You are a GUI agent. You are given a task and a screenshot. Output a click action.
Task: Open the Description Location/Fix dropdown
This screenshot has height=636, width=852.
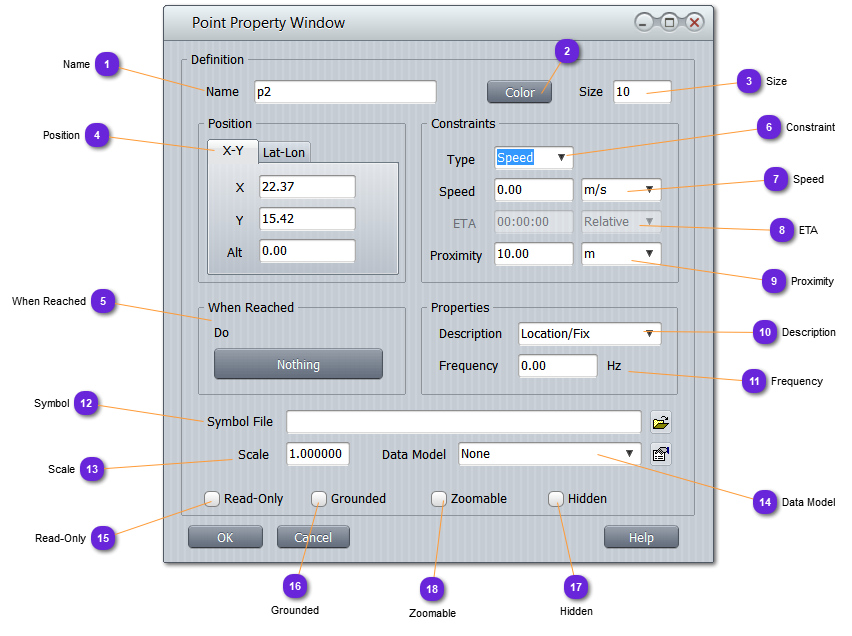(x=590, y=333)
